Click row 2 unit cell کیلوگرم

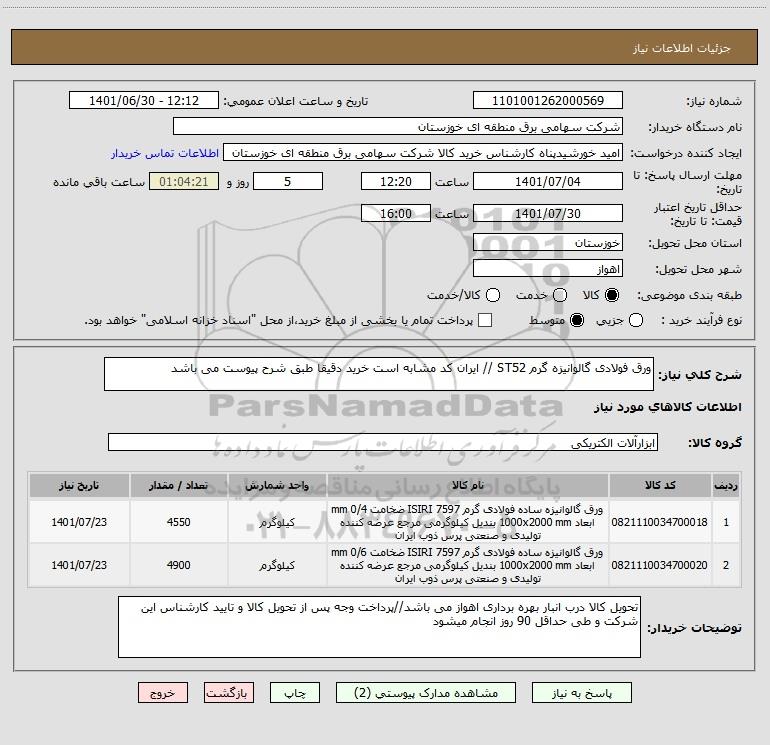click(x=277, y=565)
